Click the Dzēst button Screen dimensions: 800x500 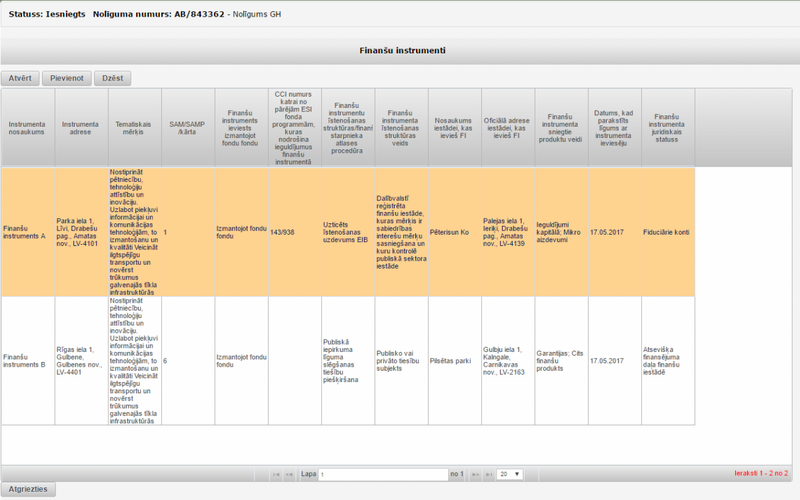click(113, 77)
